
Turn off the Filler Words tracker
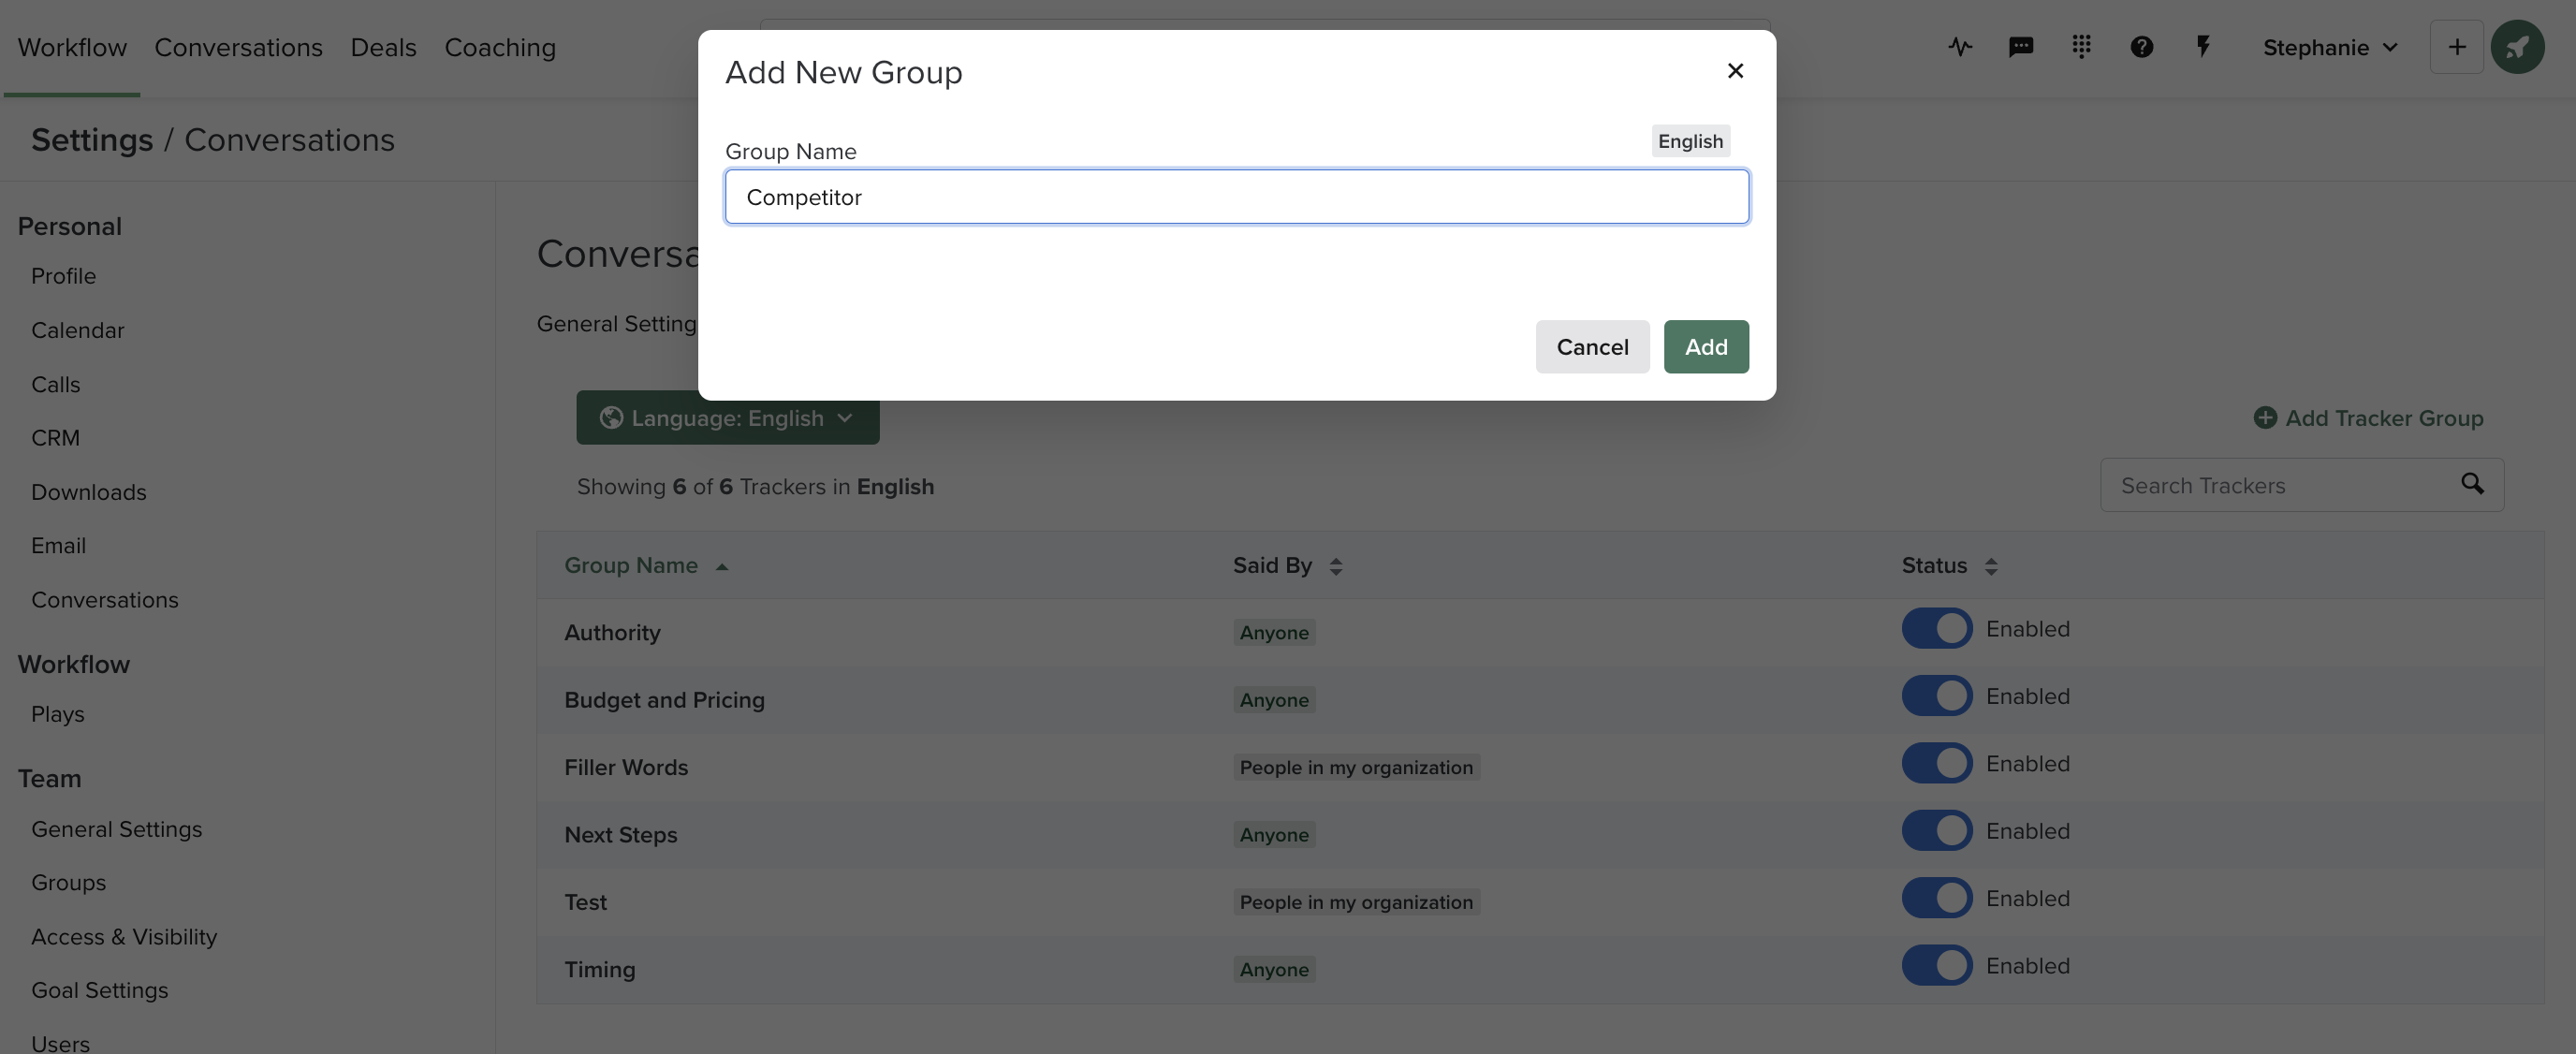(1936, 763)
